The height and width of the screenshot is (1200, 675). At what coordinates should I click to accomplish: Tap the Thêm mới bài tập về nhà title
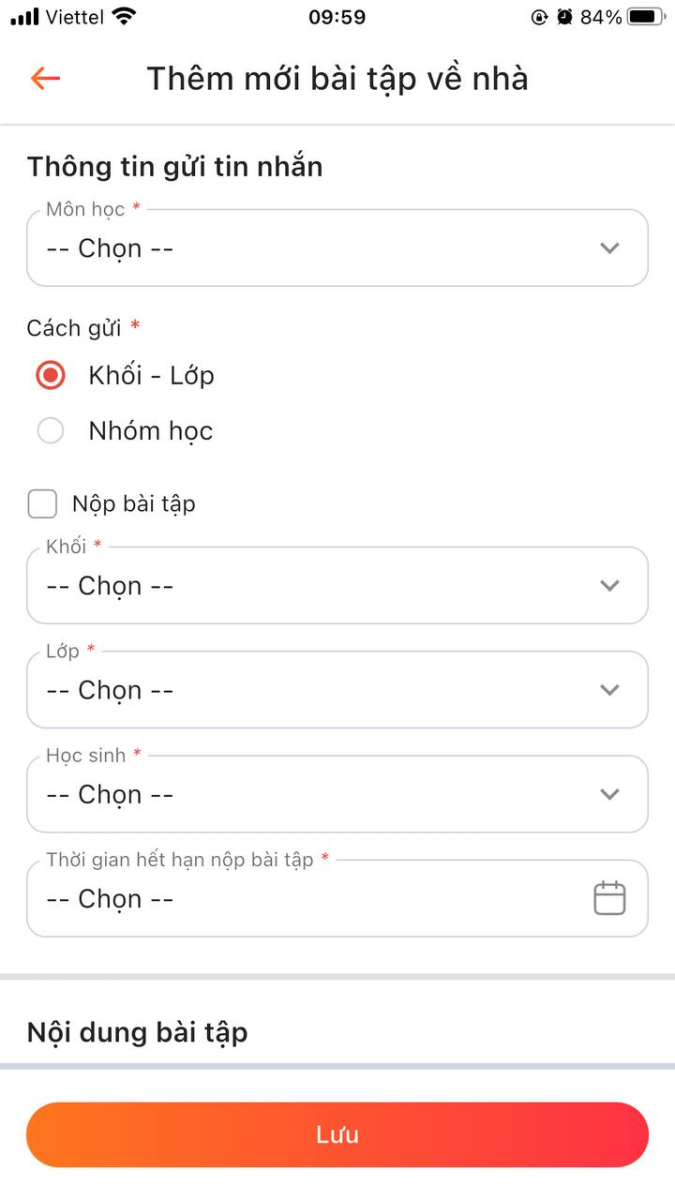(338, 78)
